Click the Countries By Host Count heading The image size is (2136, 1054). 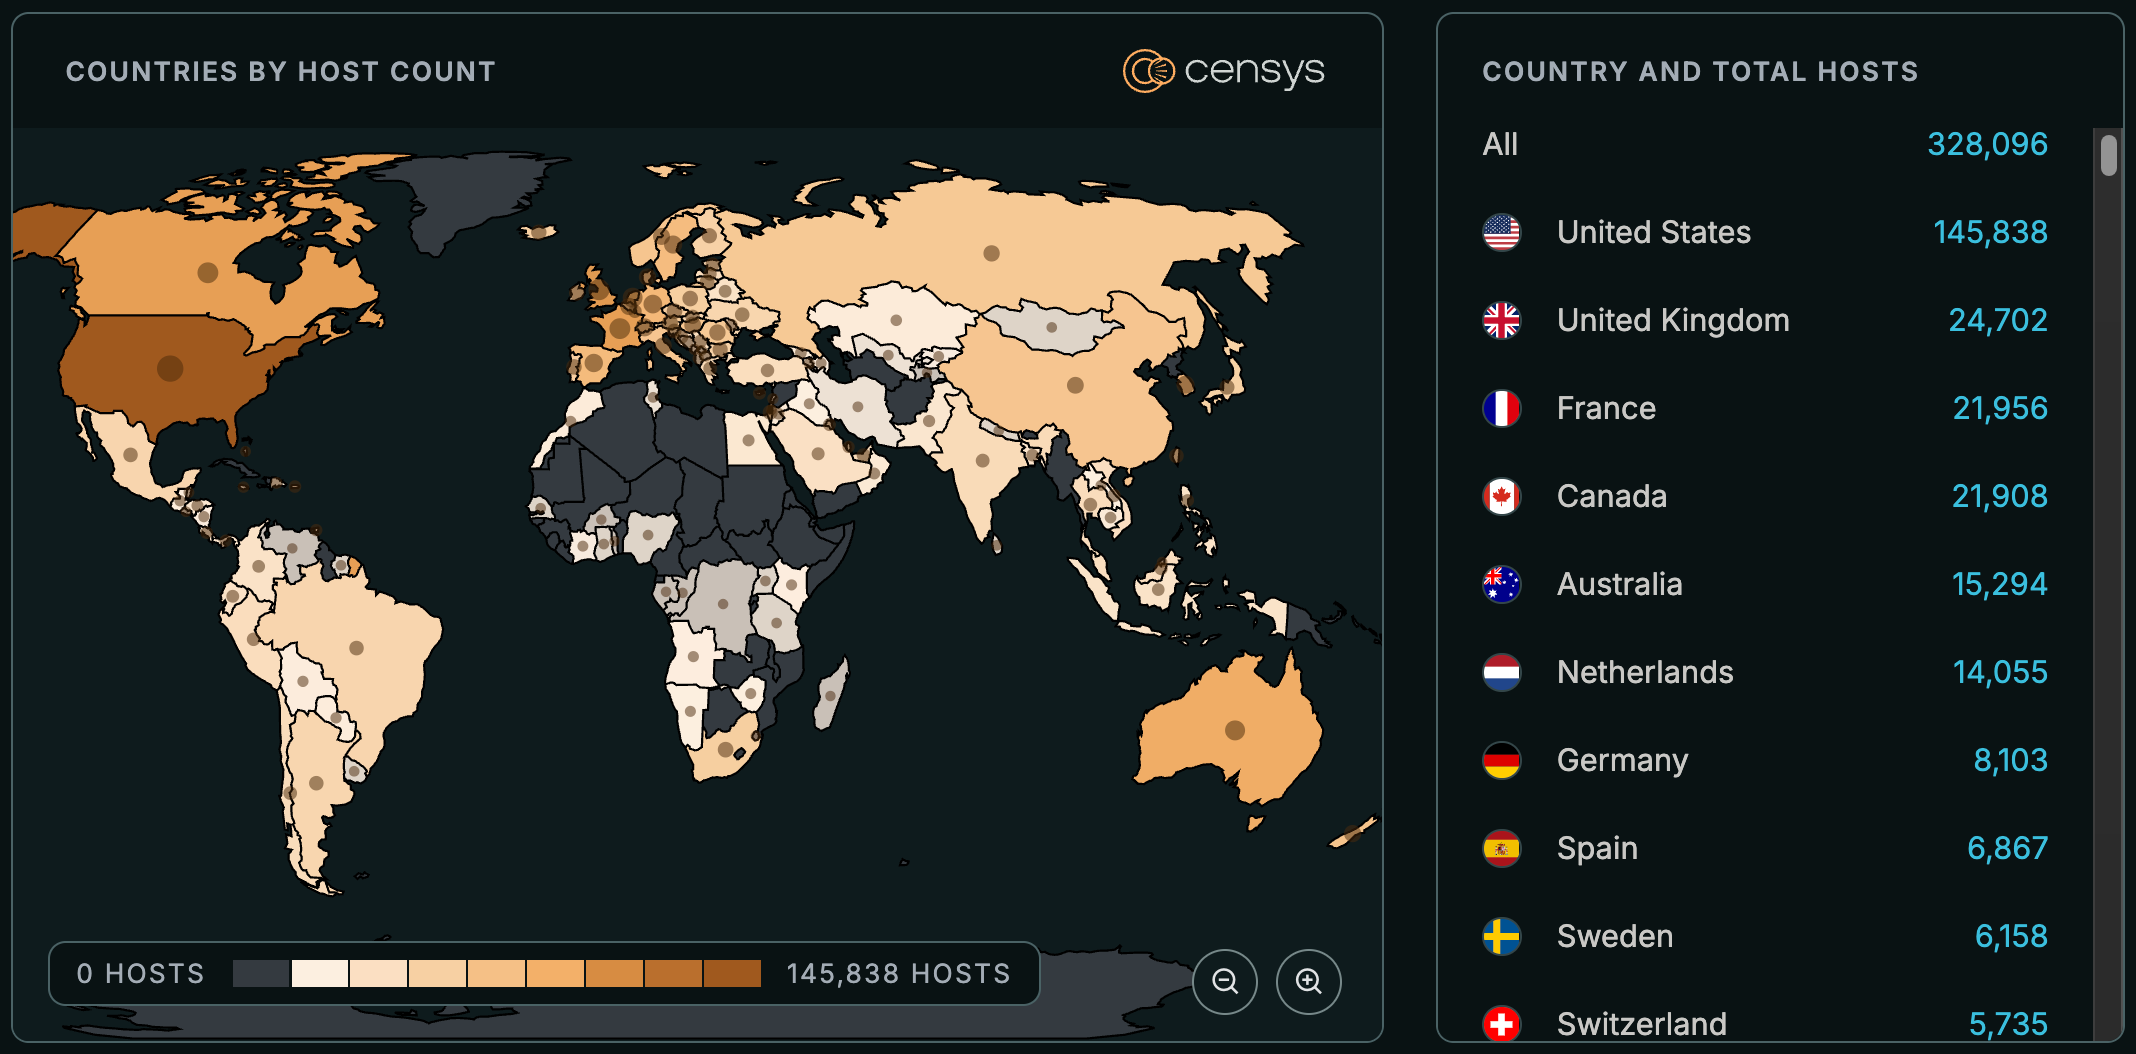(x=281, y=71)
